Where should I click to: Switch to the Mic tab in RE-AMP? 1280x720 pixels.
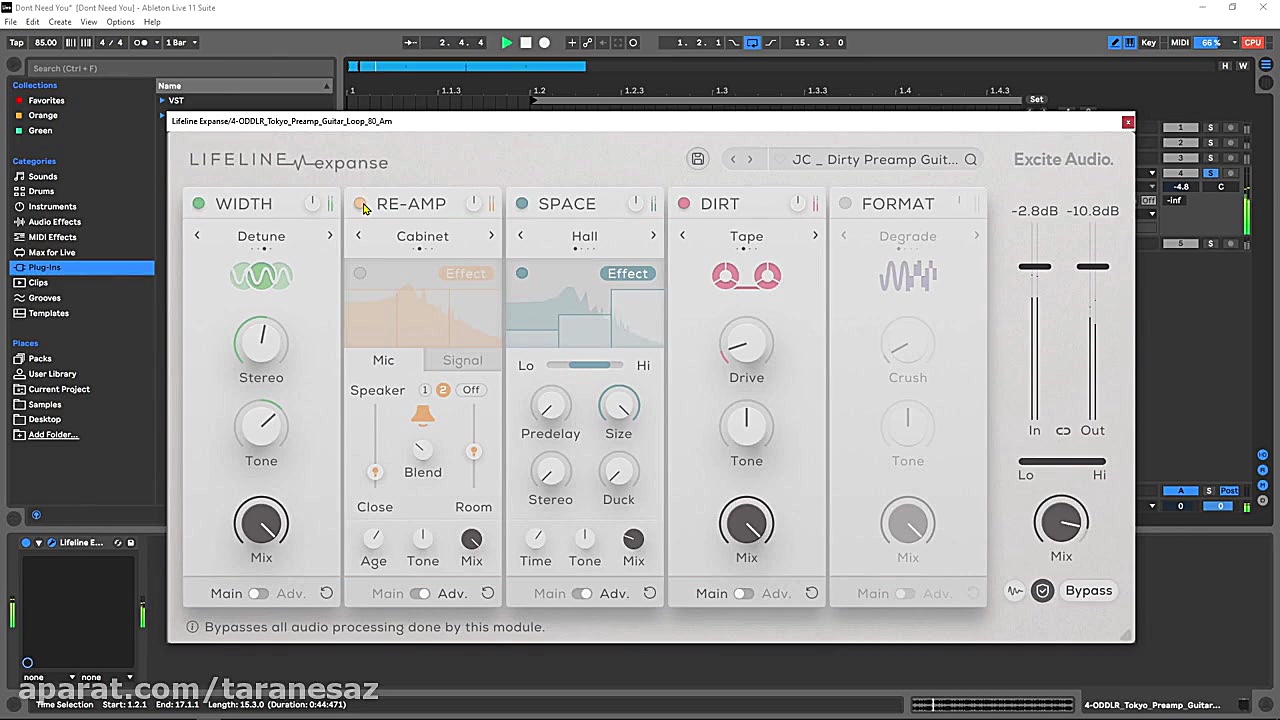coord(384,360)
